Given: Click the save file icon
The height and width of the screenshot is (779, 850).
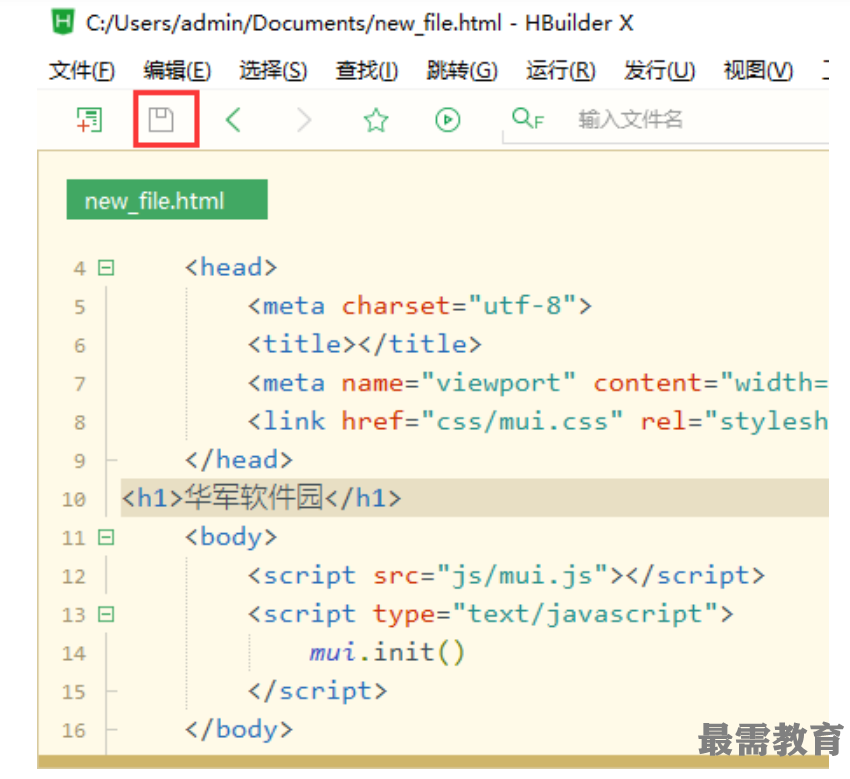Looking at the screenshot, I should [x=161, y=119].
